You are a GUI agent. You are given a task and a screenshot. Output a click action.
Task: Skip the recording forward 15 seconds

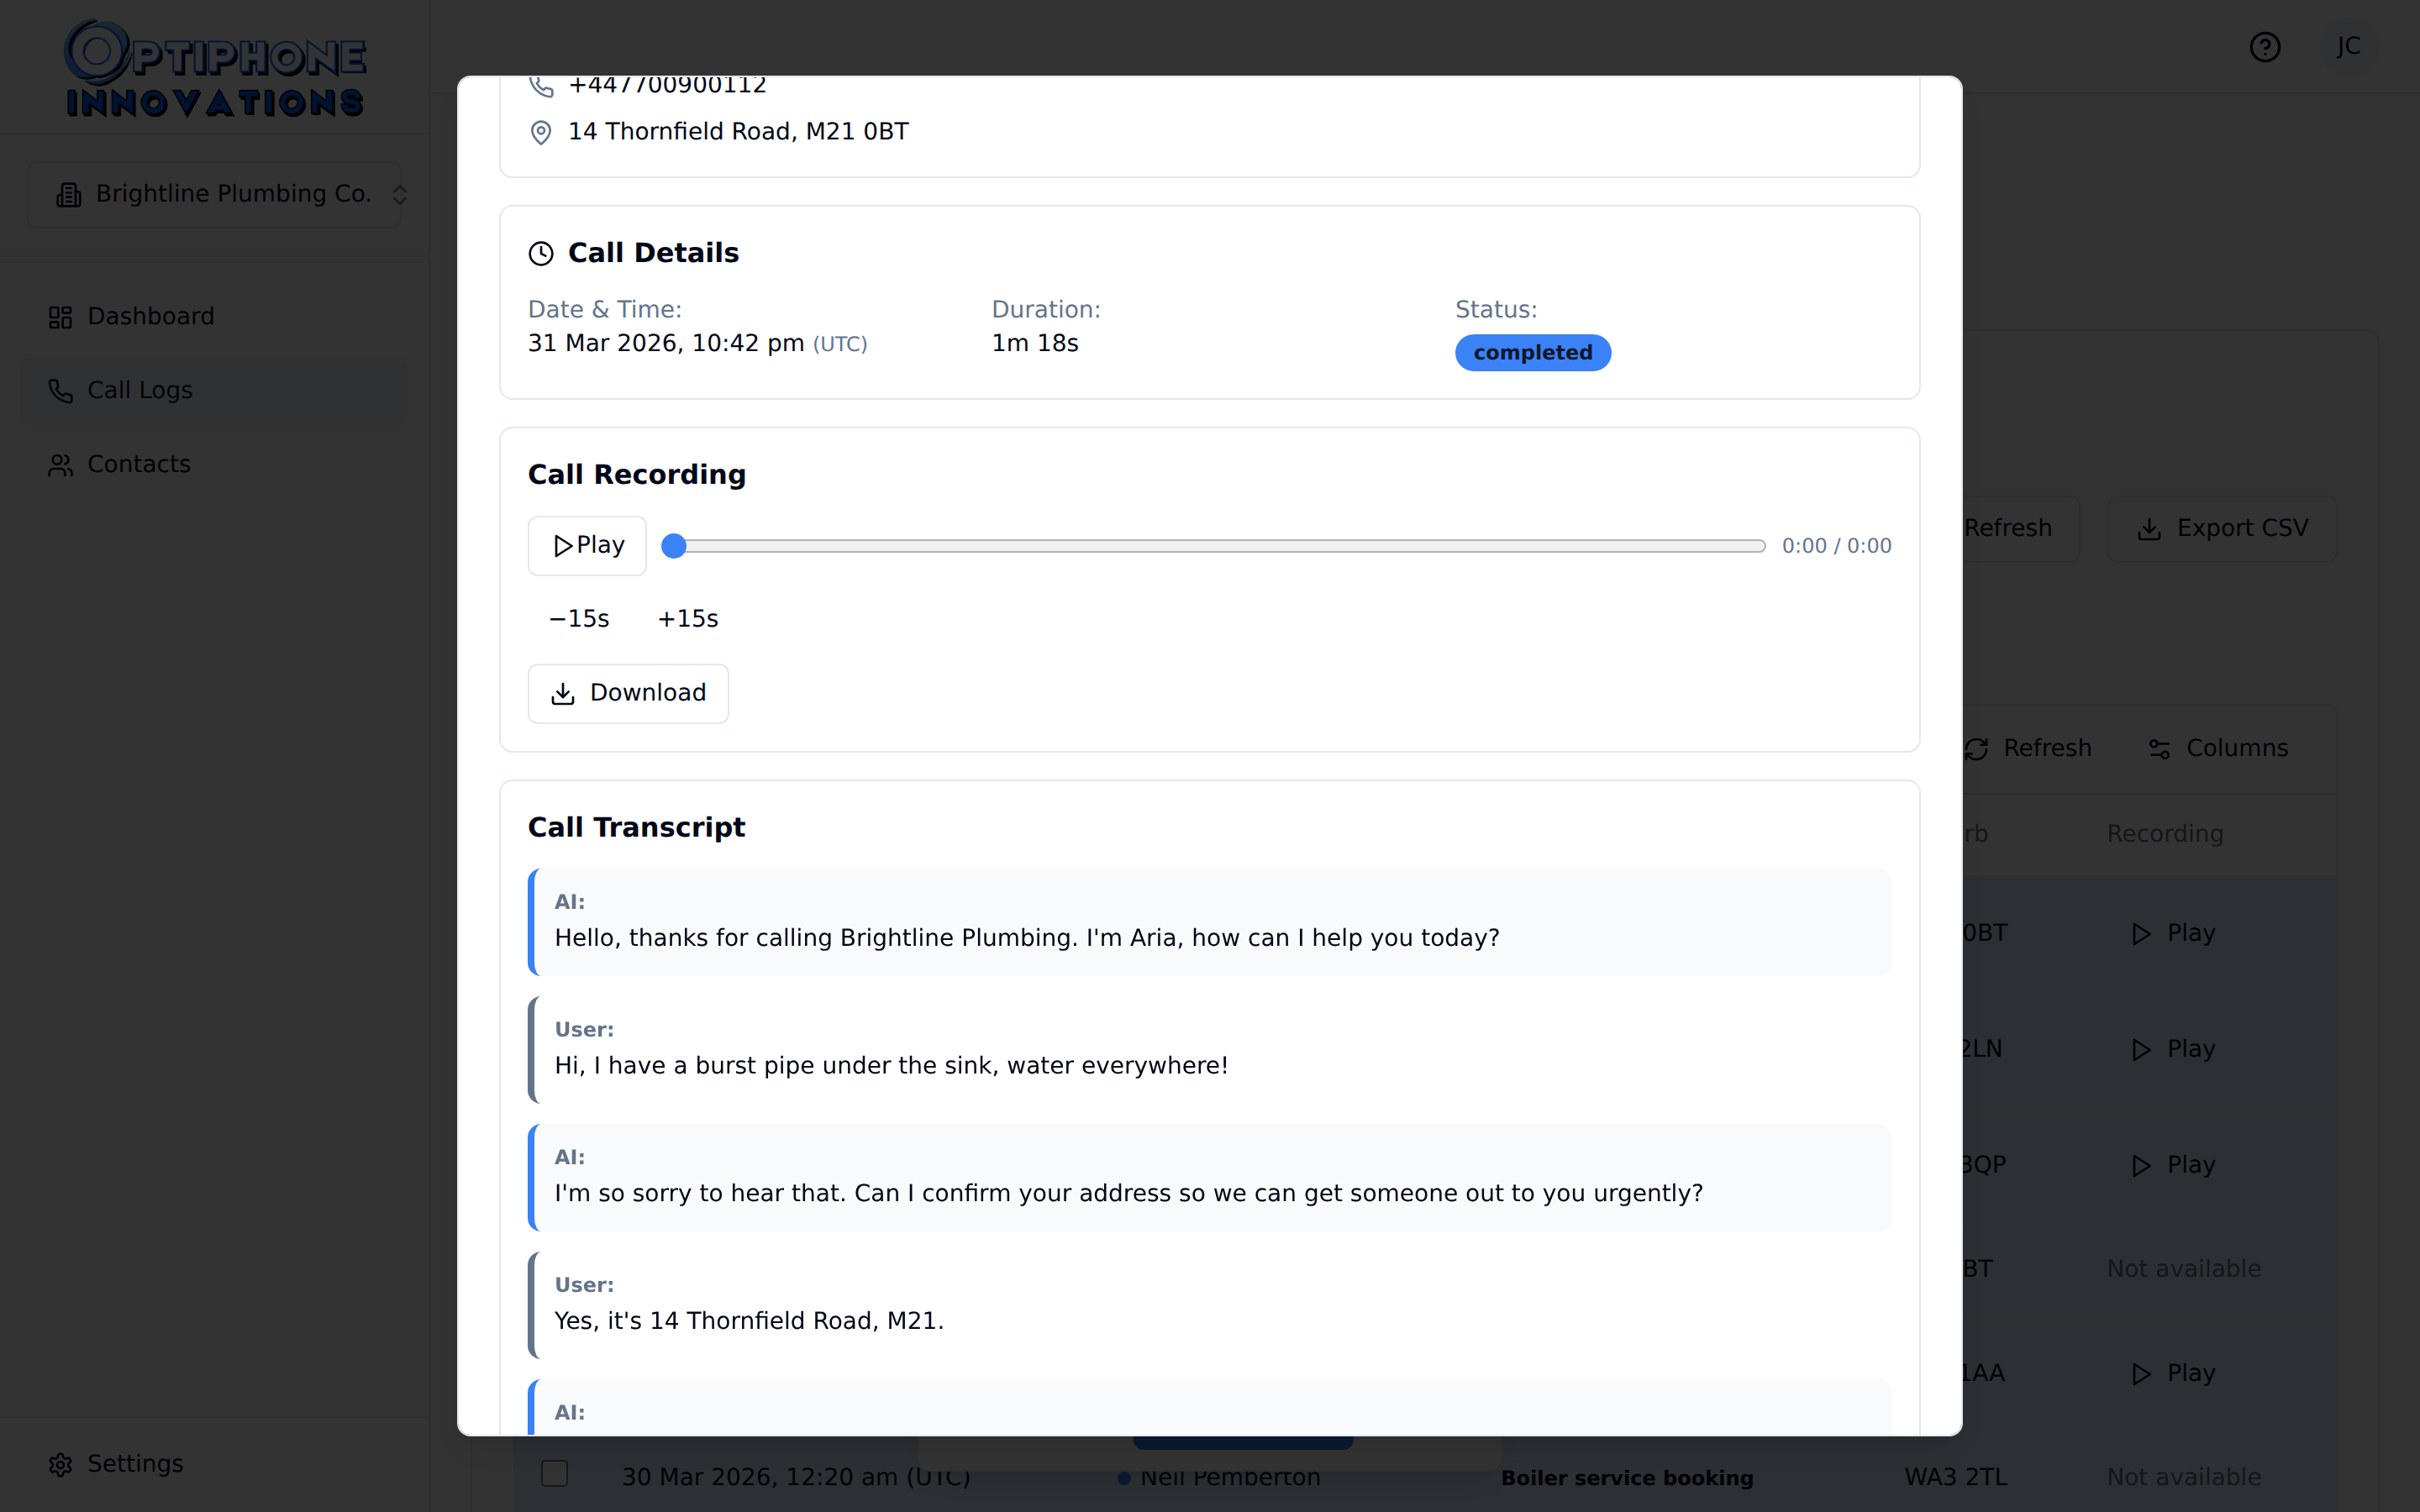pyautogui.click(x=688, y=619)
